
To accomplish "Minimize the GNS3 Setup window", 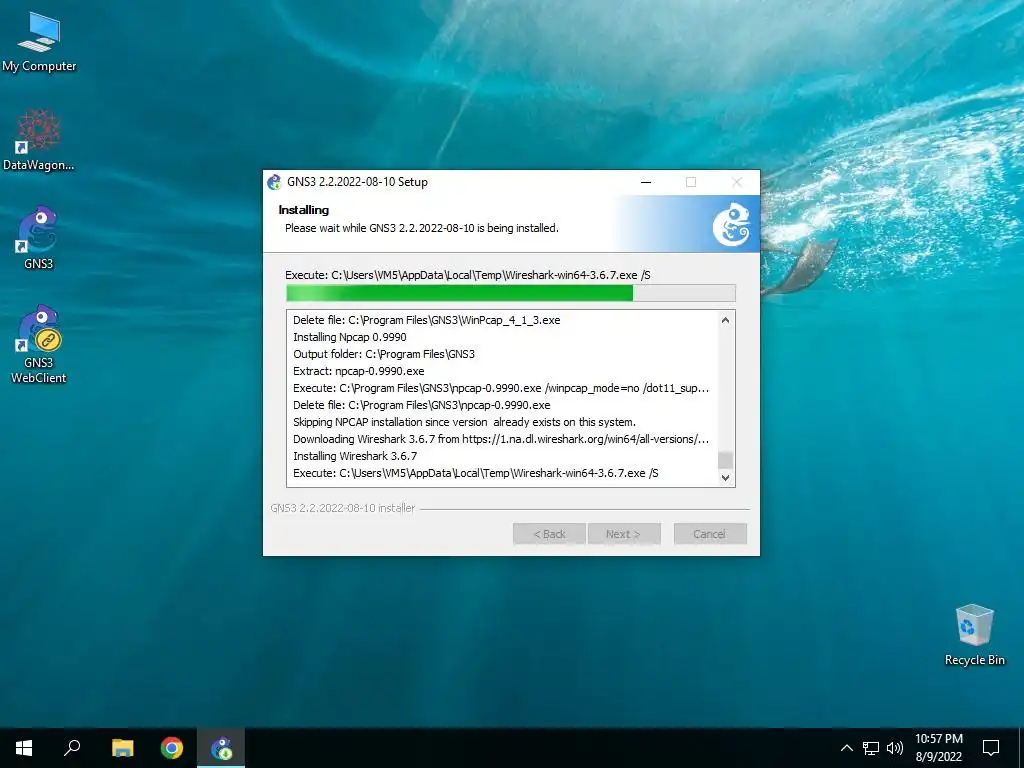I will click(646, 182).
